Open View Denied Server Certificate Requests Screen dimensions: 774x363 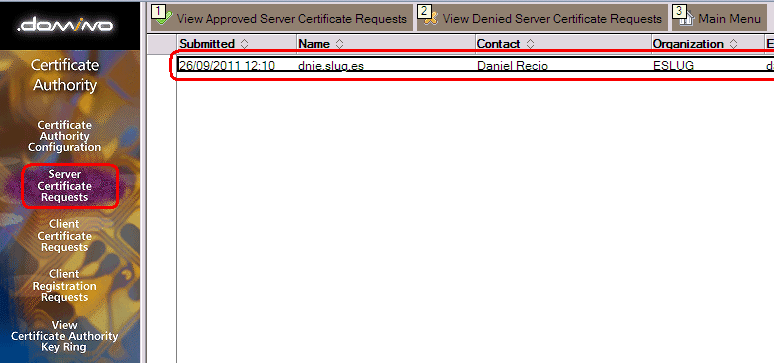point(542,18)
